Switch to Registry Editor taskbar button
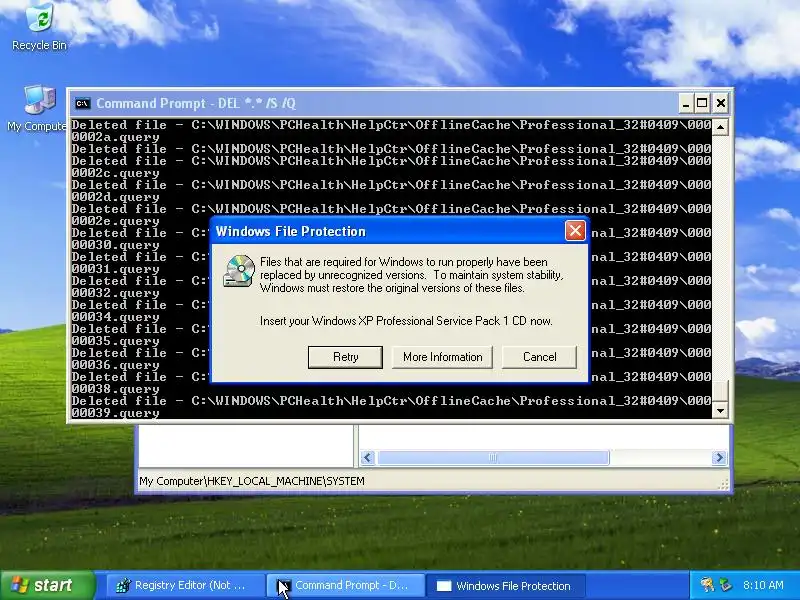The width and height of the screenshot is (800, 600). click(x=185, y=586)
